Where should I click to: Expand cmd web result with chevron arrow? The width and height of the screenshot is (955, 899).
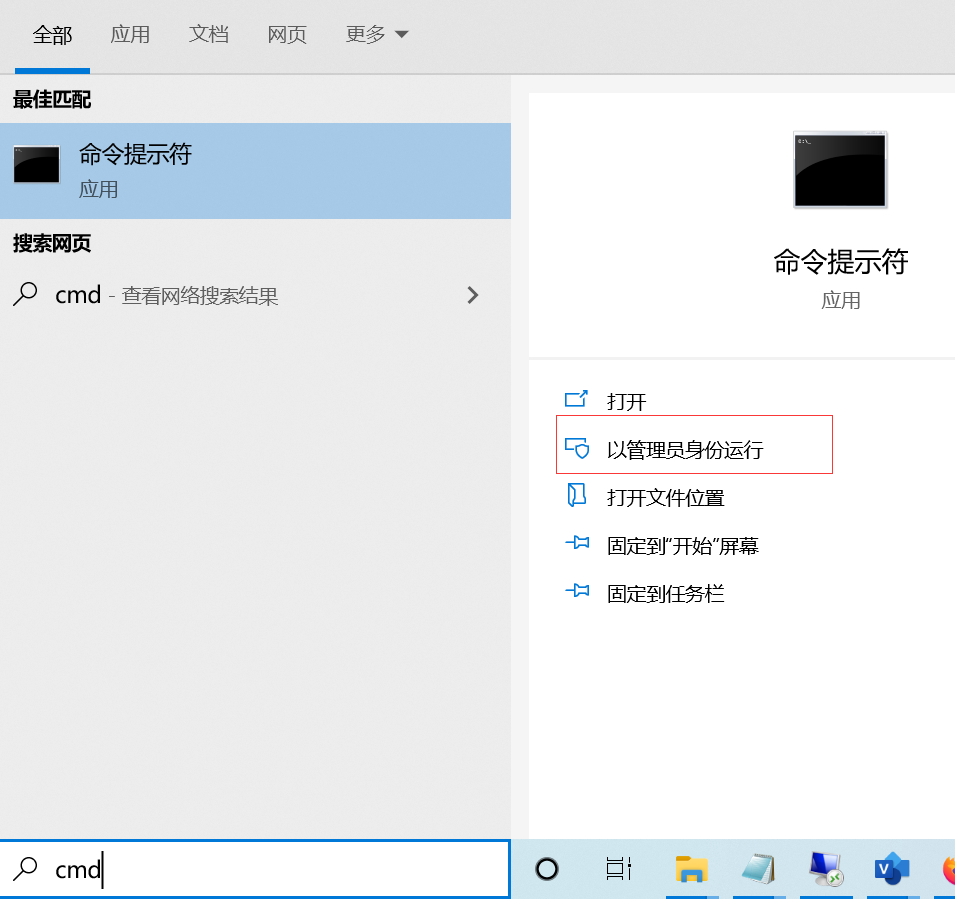tap(473, 295)
